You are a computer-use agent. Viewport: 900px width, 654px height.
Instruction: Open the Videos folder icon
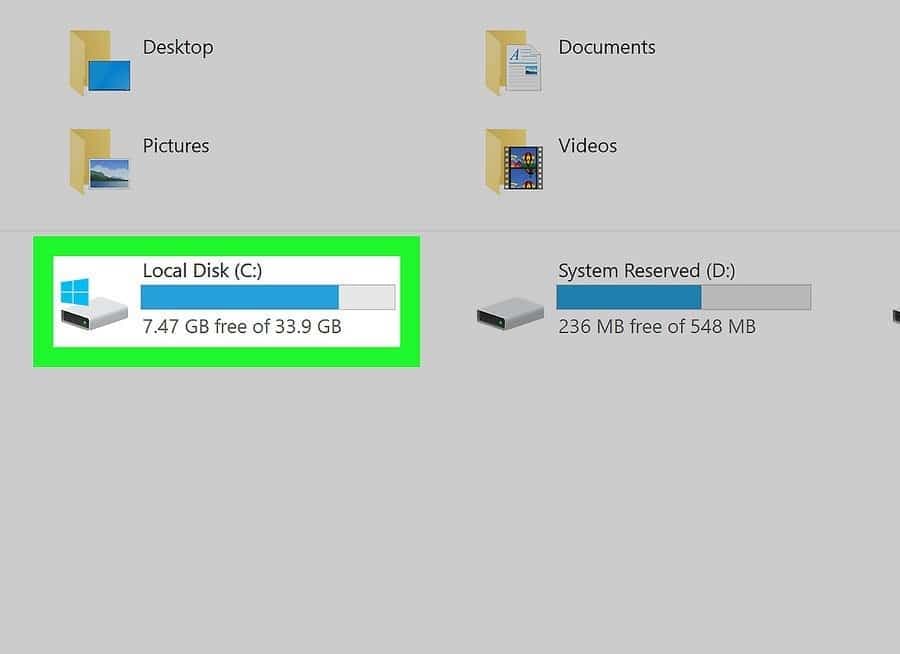click(x=514, y=160)
